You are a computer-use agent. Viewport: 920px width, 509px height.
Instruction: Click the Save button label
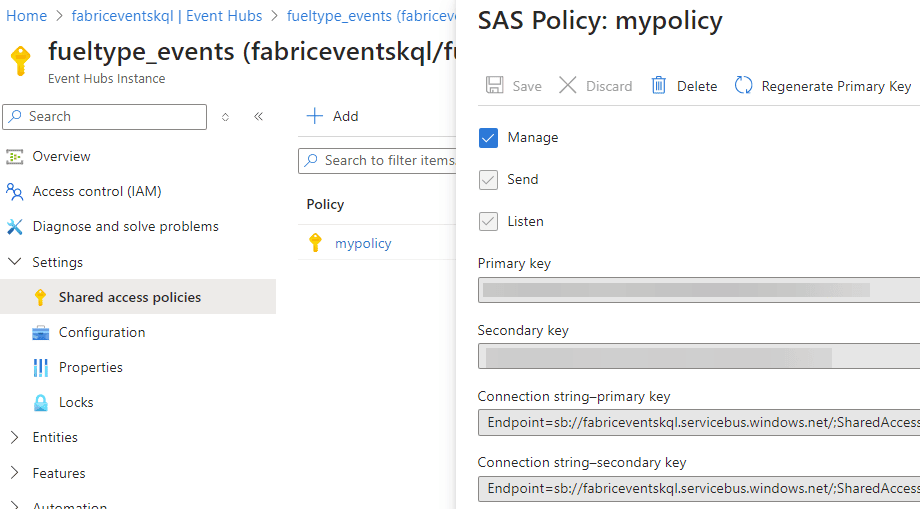[527, 86]
